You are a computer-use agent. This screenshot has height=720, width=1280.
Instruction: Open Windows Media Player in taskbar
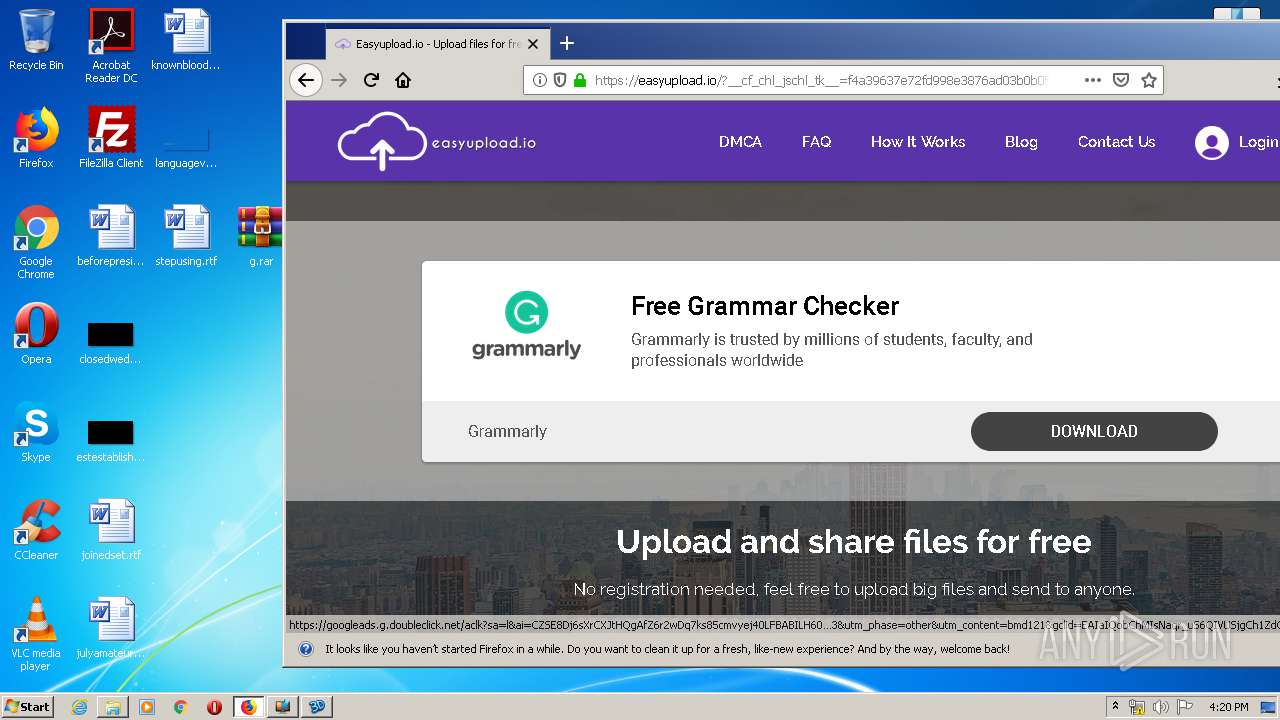(x=147, y=707)
